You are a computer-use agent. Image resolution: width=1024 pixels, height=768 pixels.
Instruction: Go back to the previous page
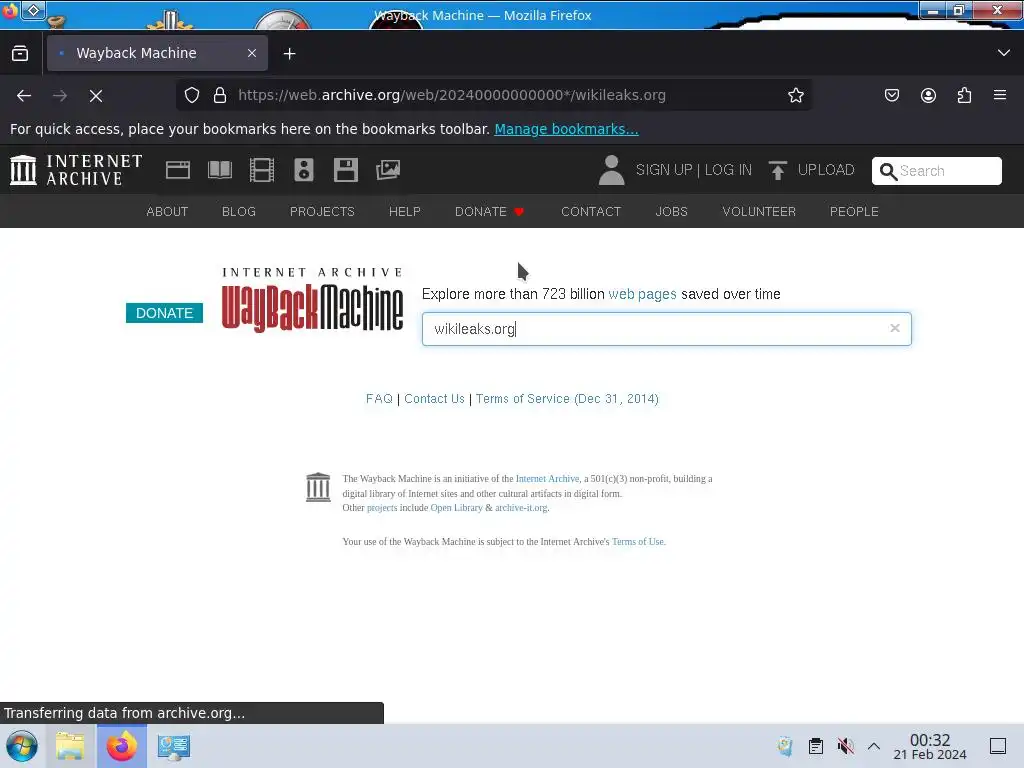point(24,95)
